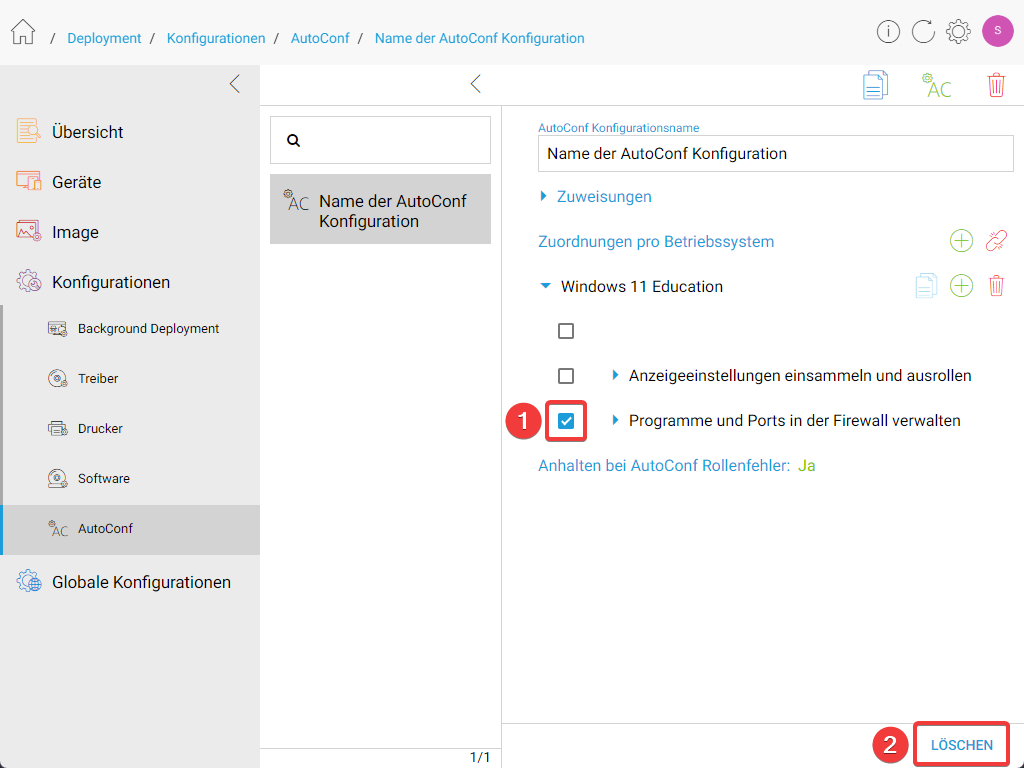Delete the Windows 11 Education entry
1024x768 pixels.
[x=996, y=286]
